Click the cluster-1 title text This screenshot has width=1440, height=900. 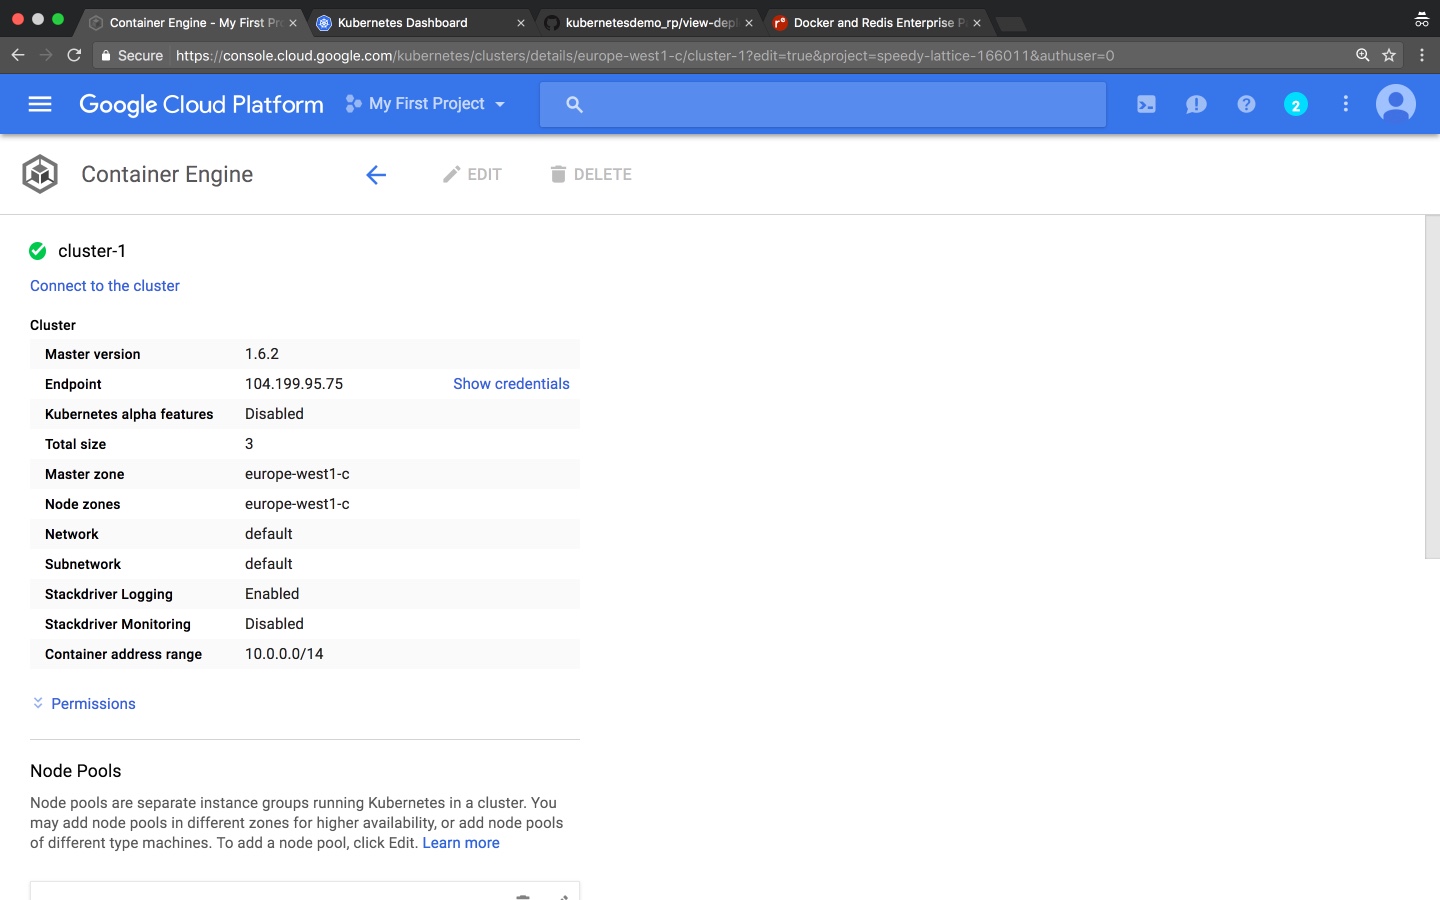point(92,251)
